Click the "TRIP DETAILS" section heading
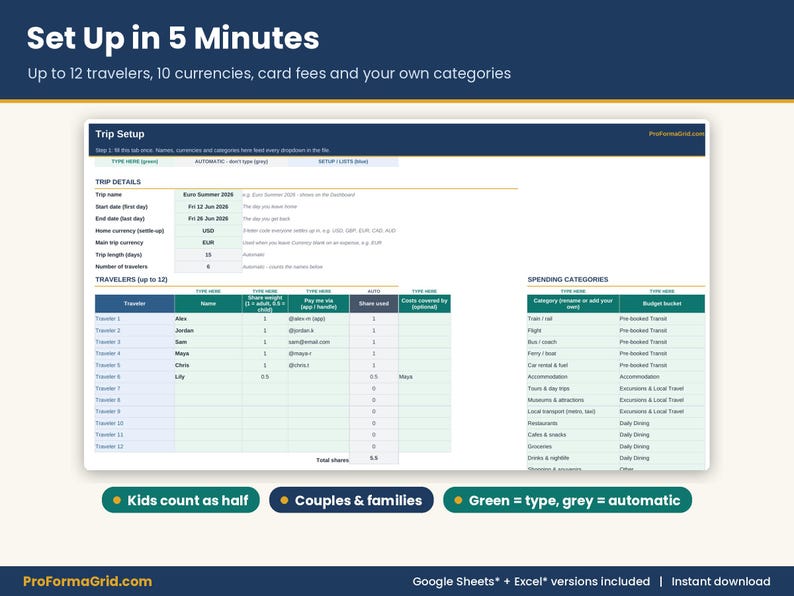This screenshot has width=794, height=596. tap(118, 182)
